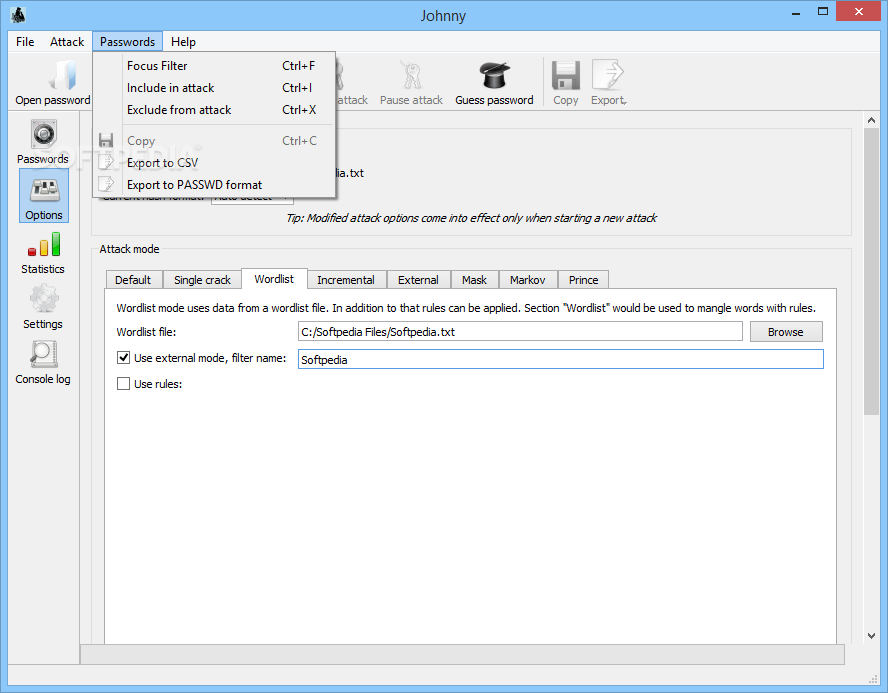Screen dimensions: 888x693
Task: Click the filter name input field
Action: 561,360
